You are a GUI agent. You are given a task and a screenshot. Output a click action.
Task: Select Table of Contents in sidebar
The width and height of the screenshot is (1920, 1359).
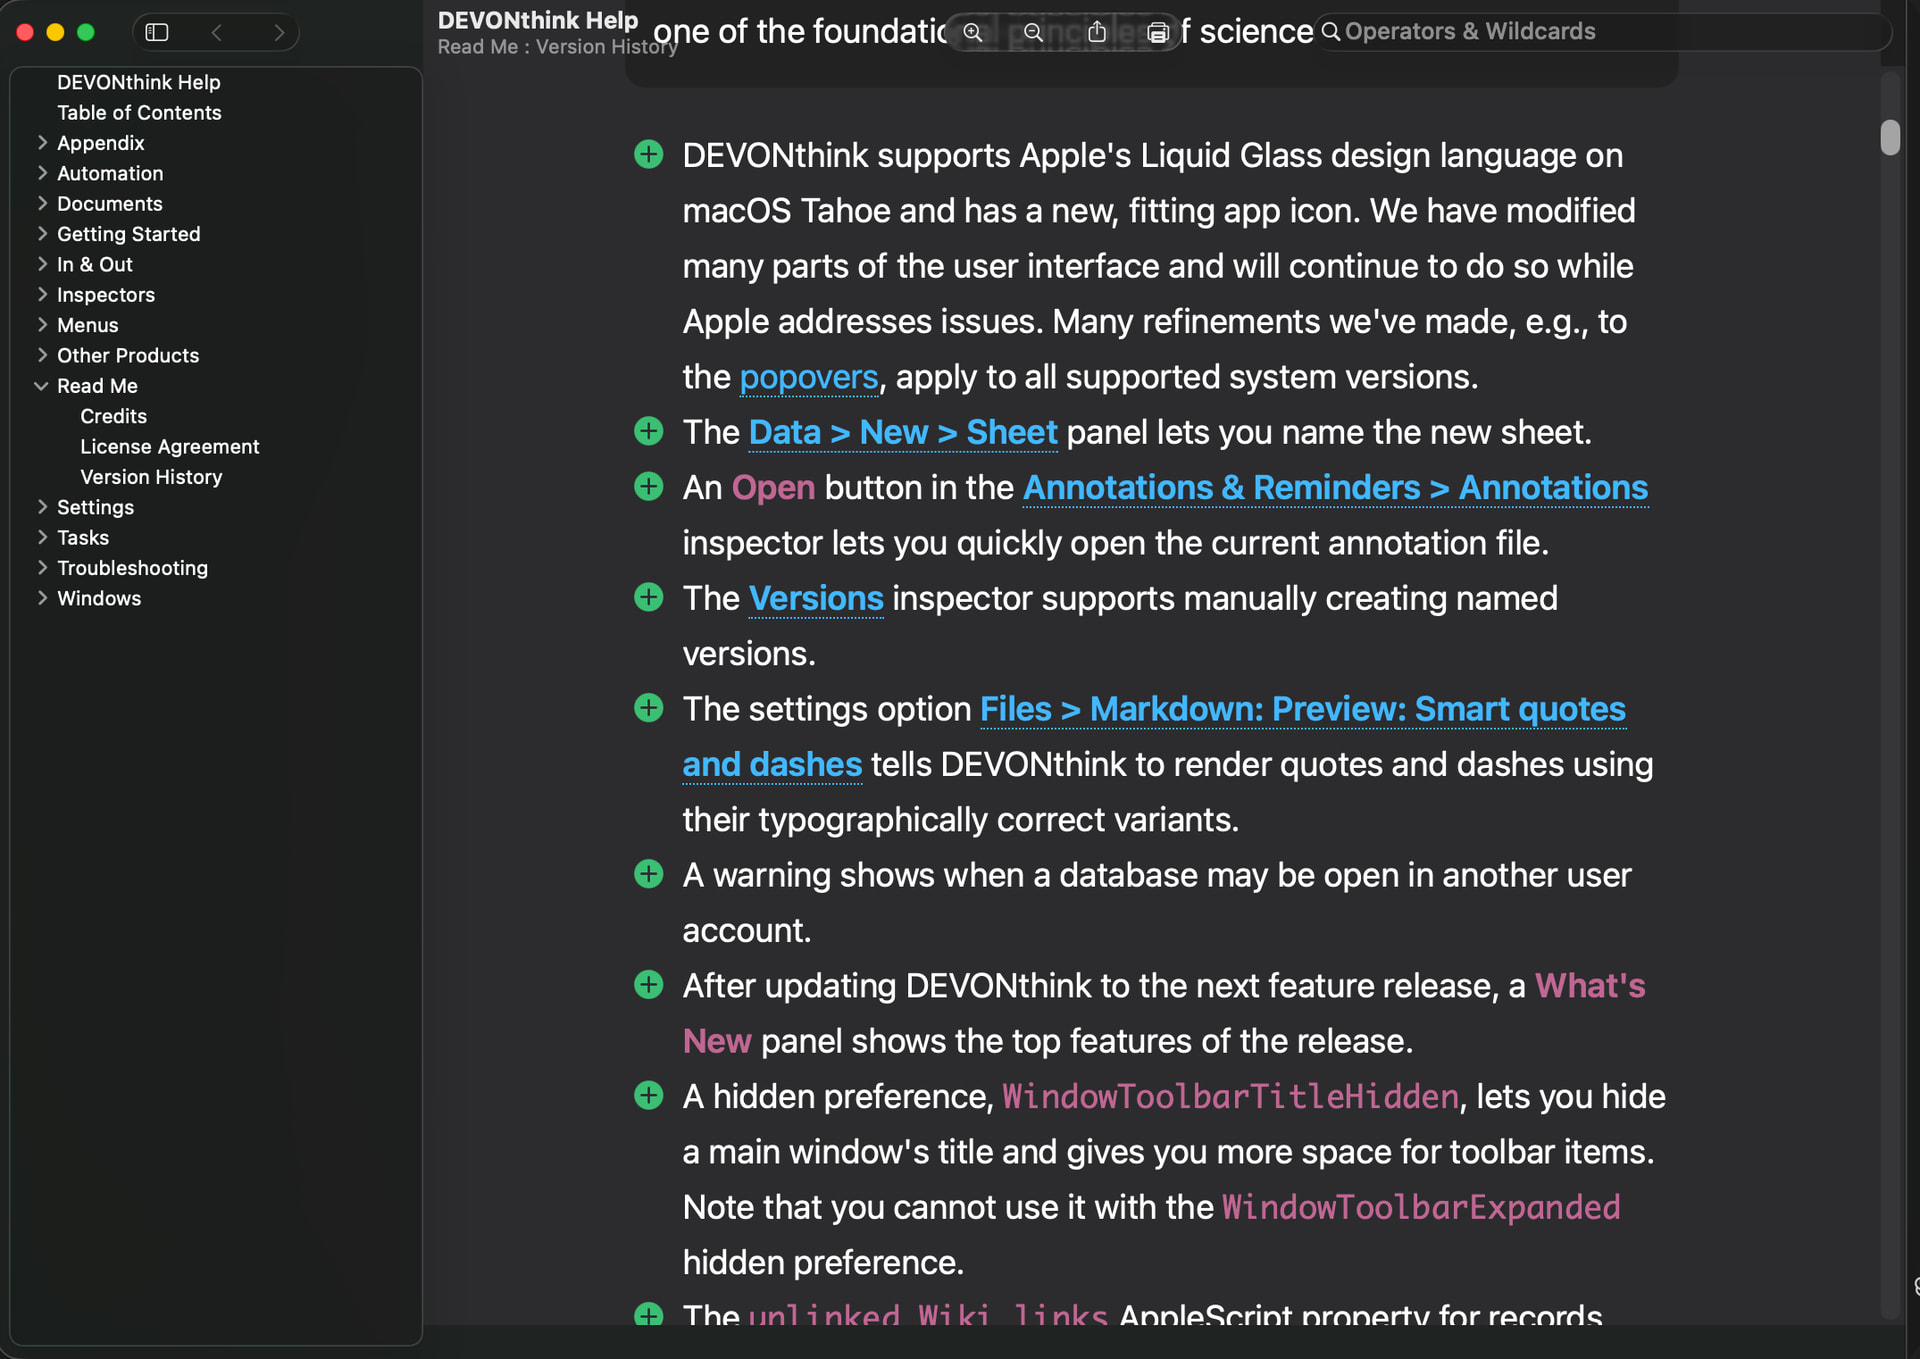point(139,113)
